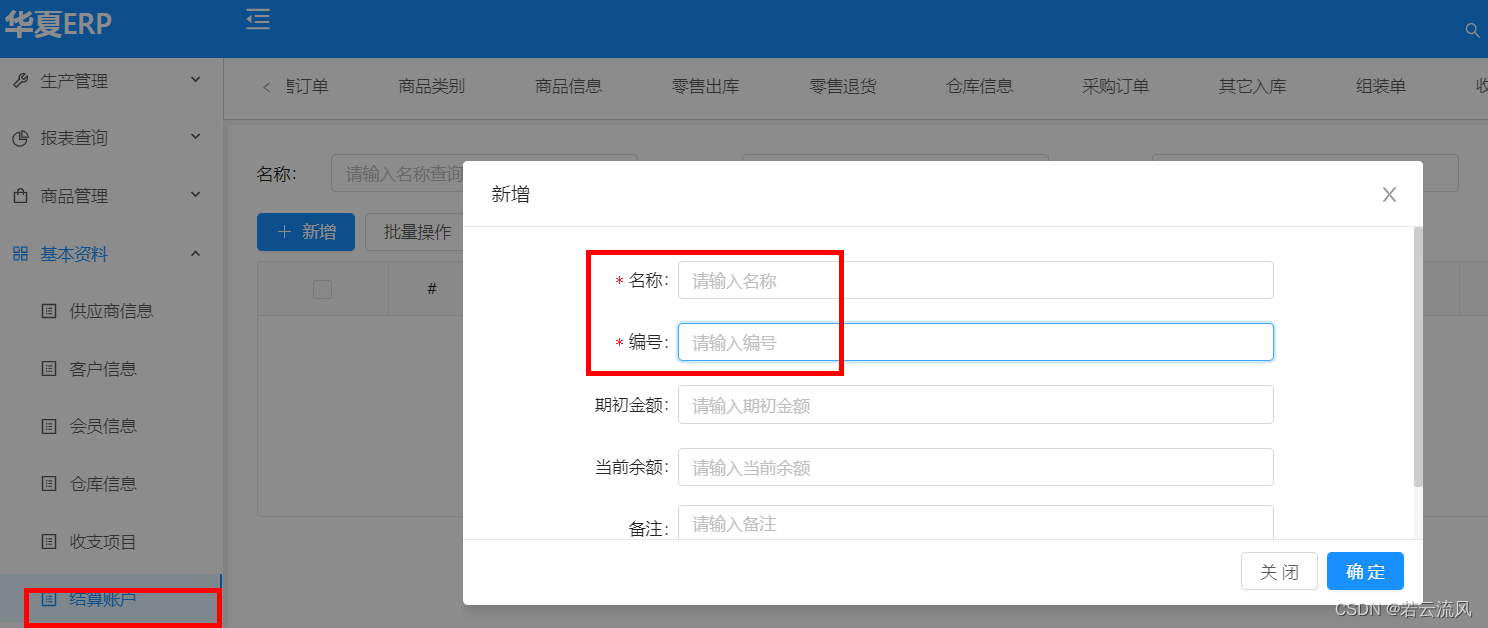Image resolution: width=1488 pixels, height=628 pixels.
Task: Click the list icon beside 仓库信息 in sidebar
Action: click(49, 484)
